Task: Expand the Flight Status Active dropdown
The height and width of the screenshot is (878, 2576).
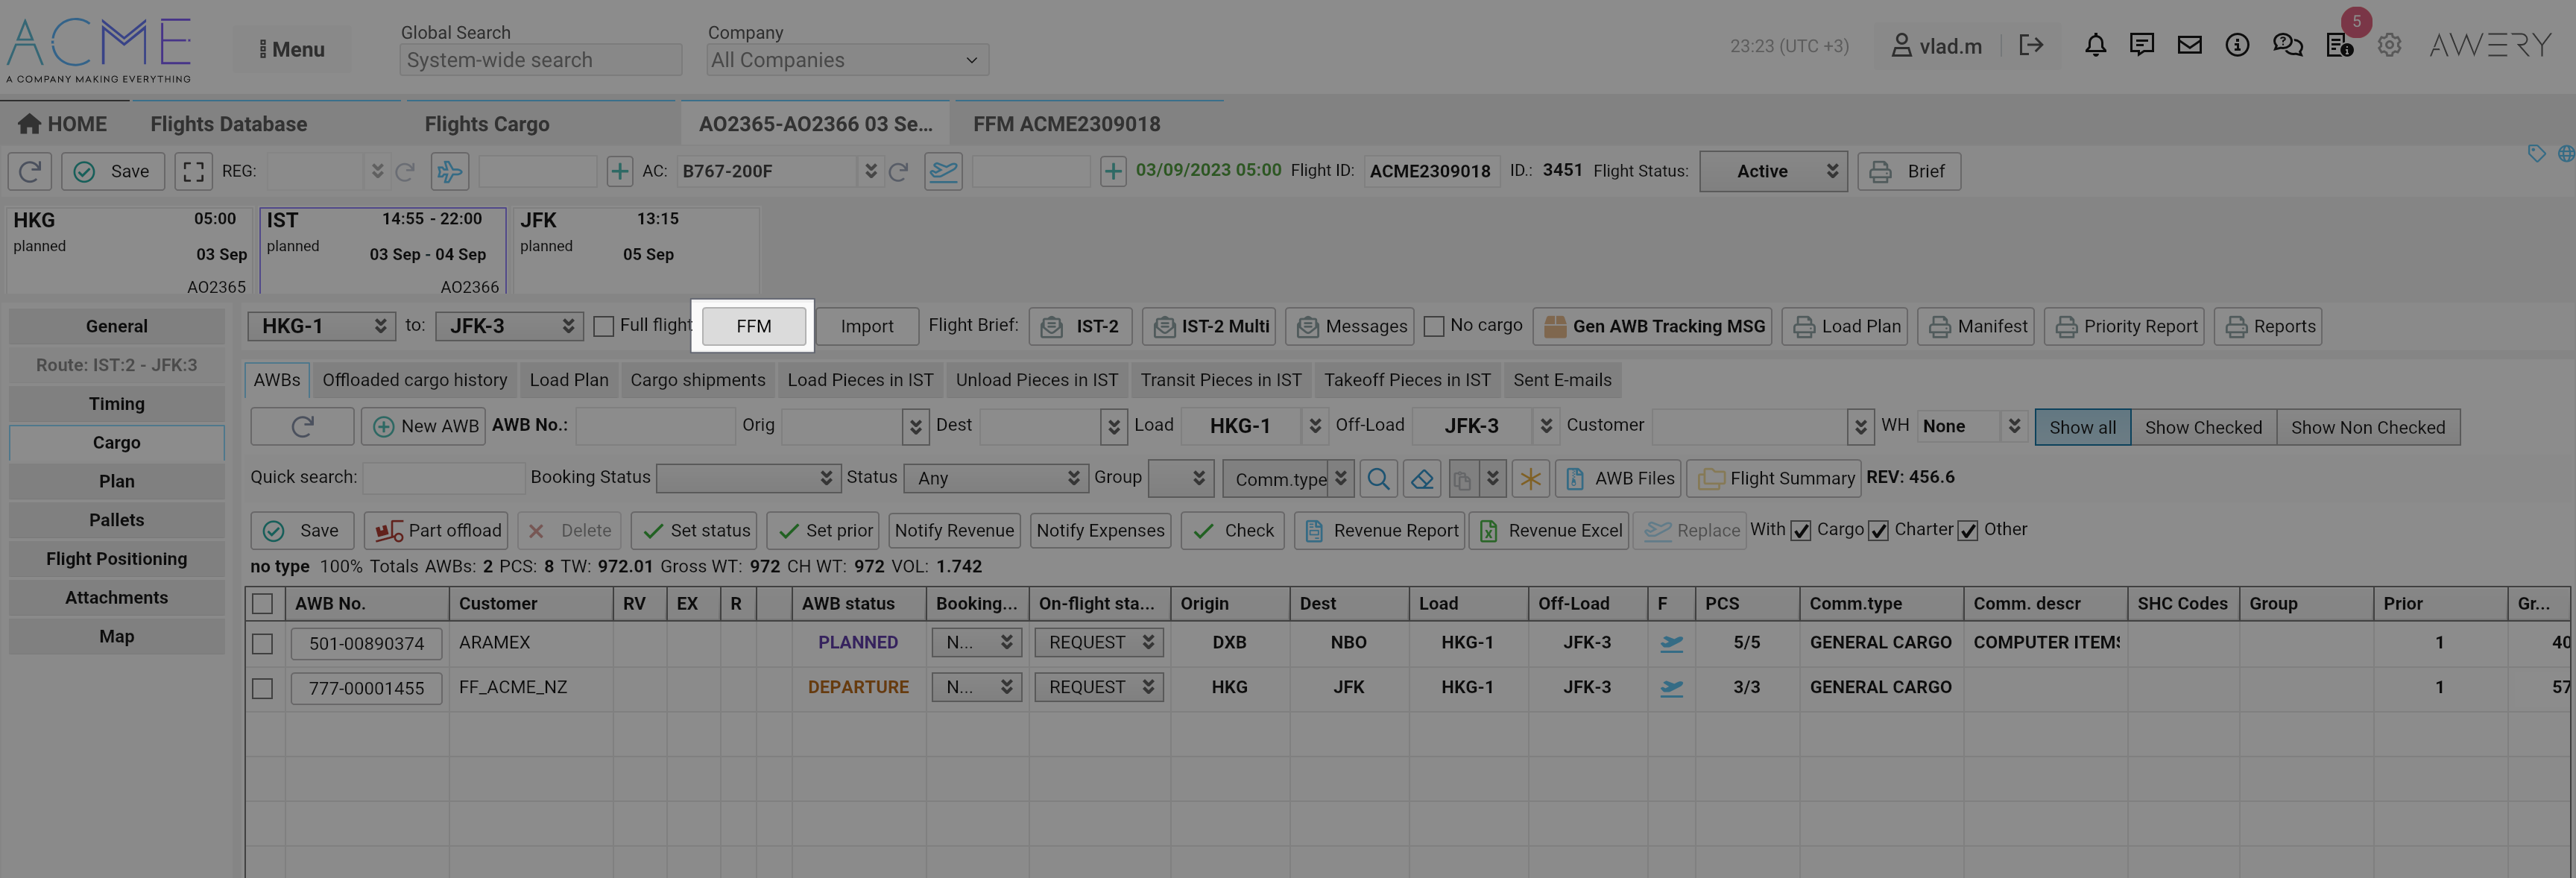Action: pyautogui.click(x=1772, y=171)
